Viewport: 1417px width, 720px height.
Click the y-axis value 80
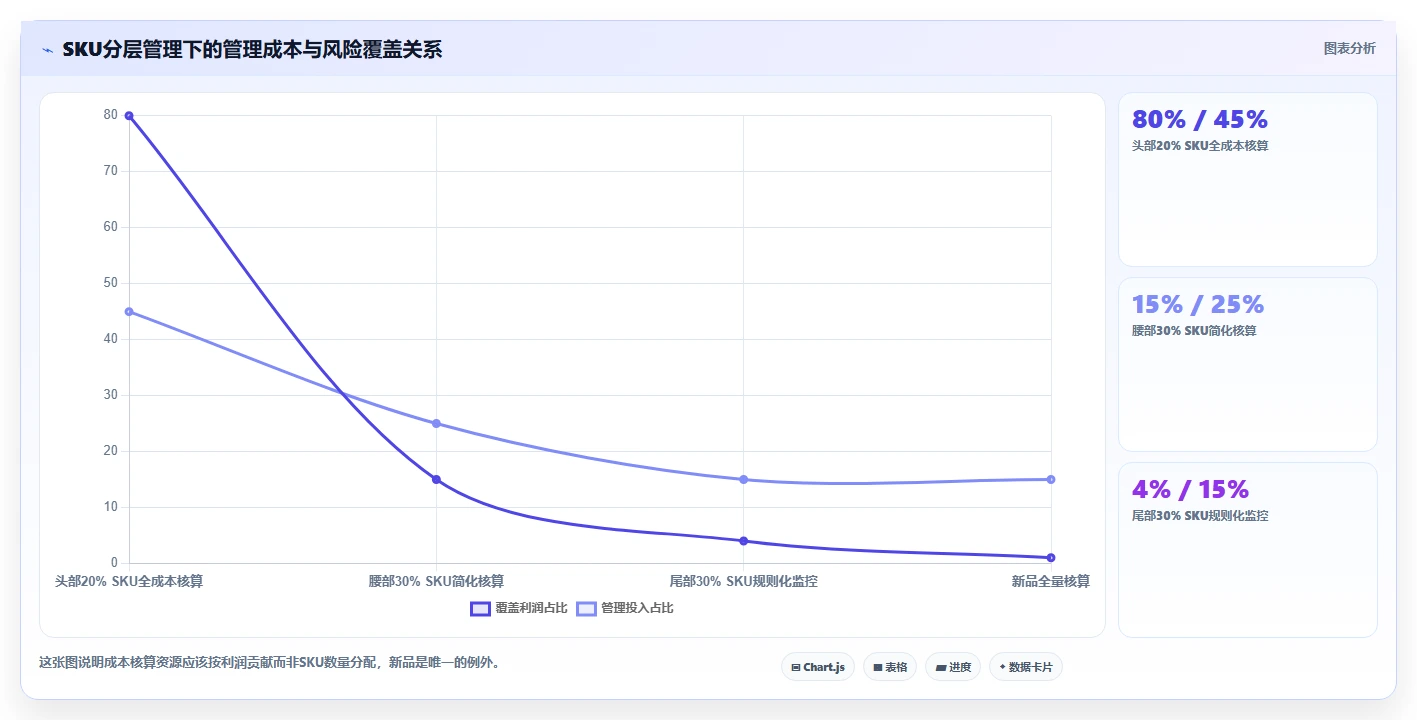point(110,115)
